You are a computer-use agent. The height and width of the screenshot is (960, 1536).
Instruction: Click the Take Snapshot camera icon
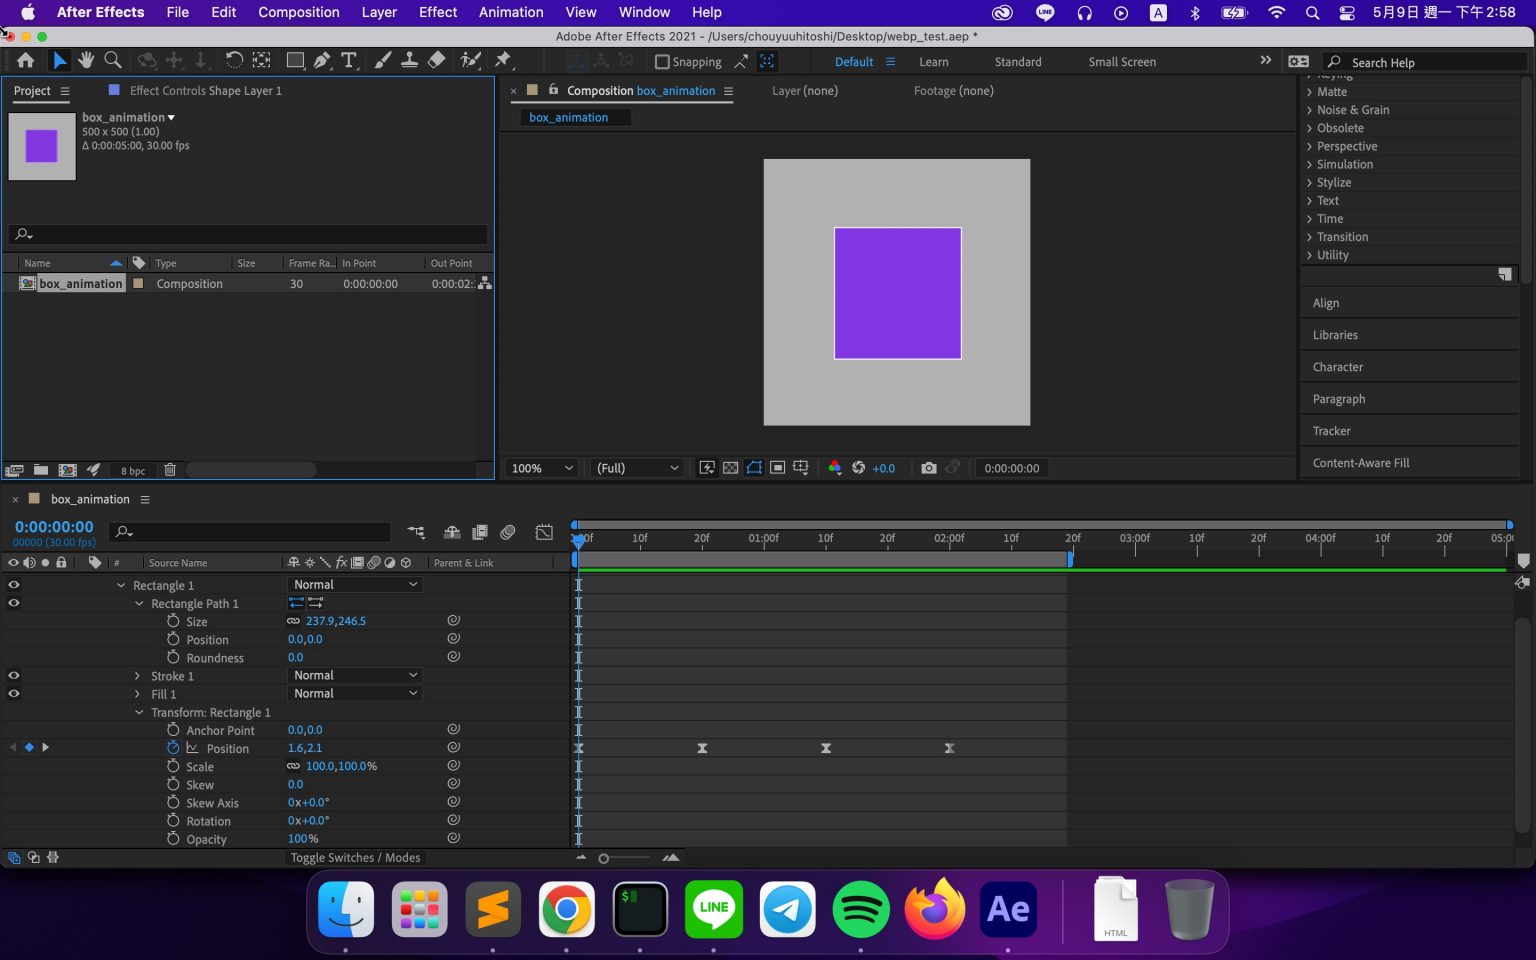tap(928, 468)
